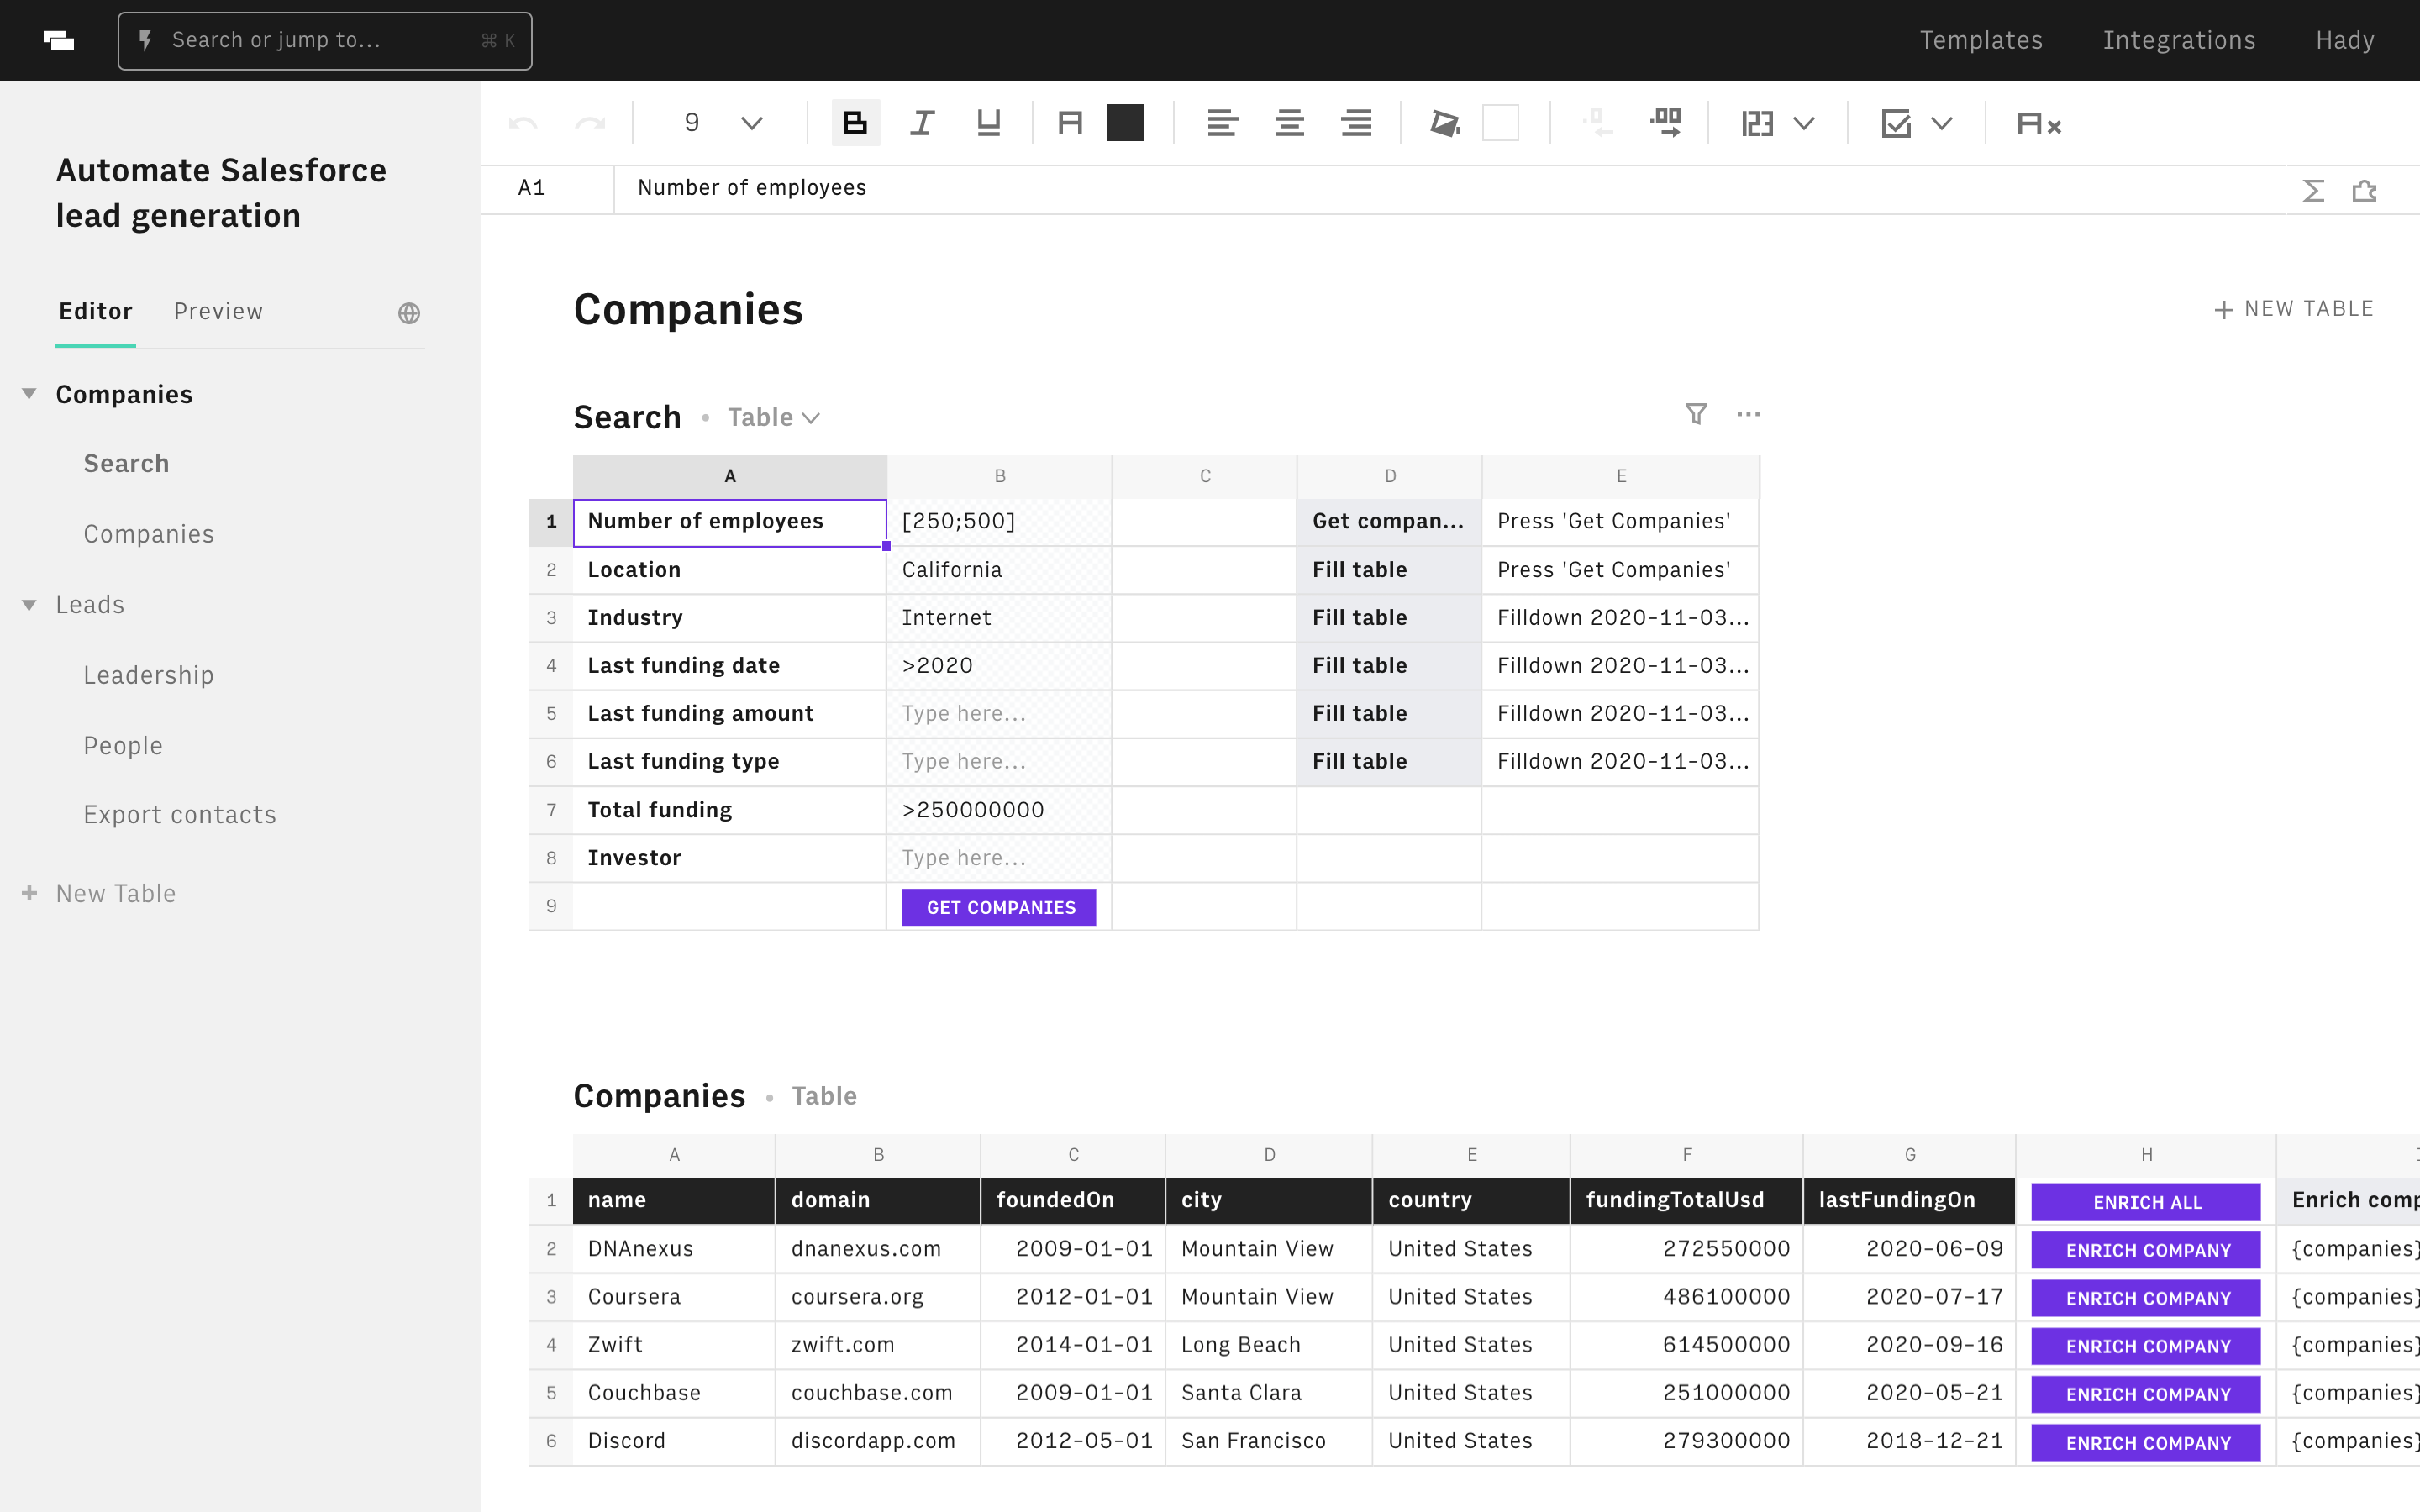2420x1512 pixels.
Task: Click the grayed insert cell icon
Action: pos(1597,123)
